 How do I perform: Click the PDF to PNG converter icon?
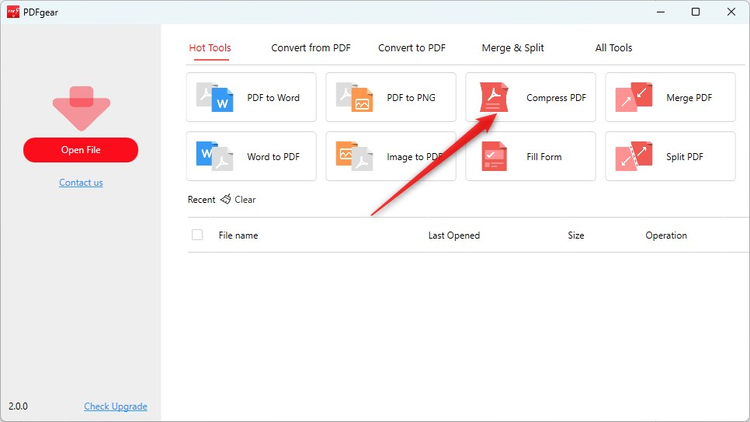pyautogui.click(x=354, y=97)
